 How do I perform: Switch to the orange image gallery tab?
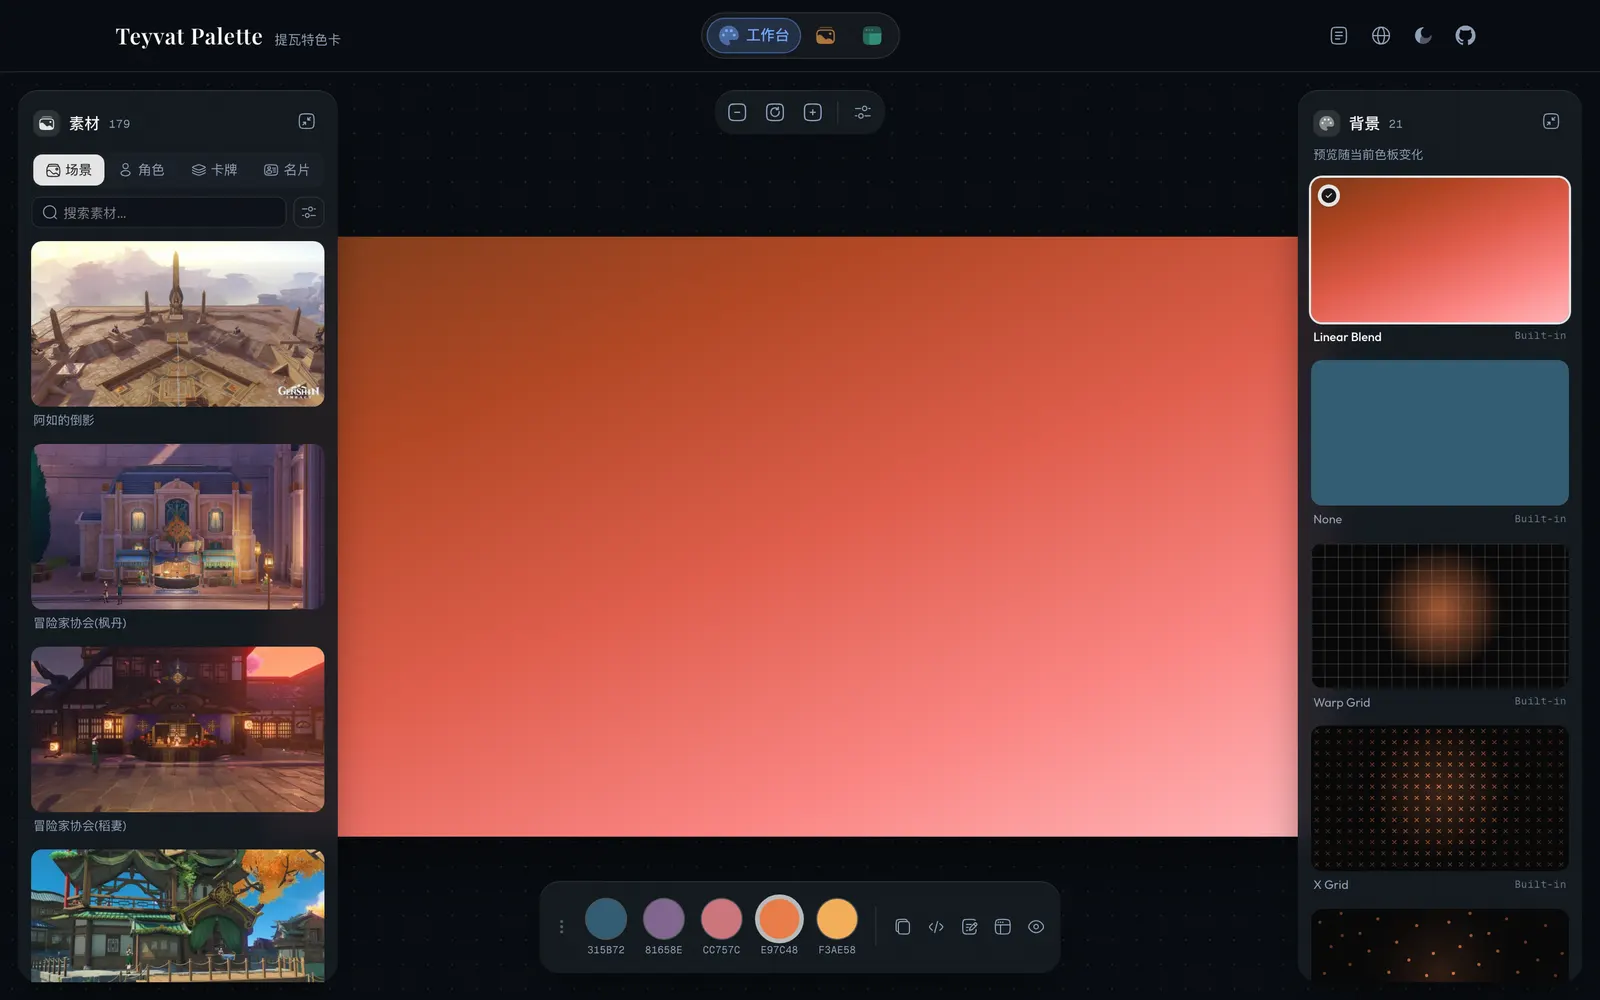click(825, 36)
